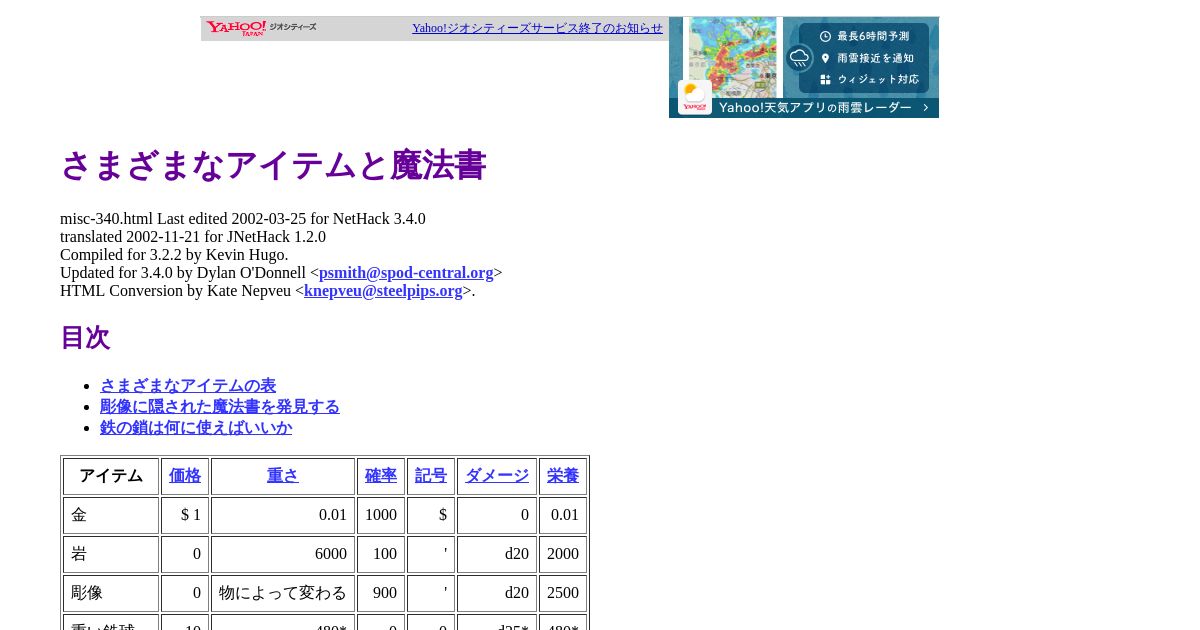This screenshot has height=630, width=1200.
Task: Click the アイテム column header cell
Action: pyautogui.click(x=111, y=476)
